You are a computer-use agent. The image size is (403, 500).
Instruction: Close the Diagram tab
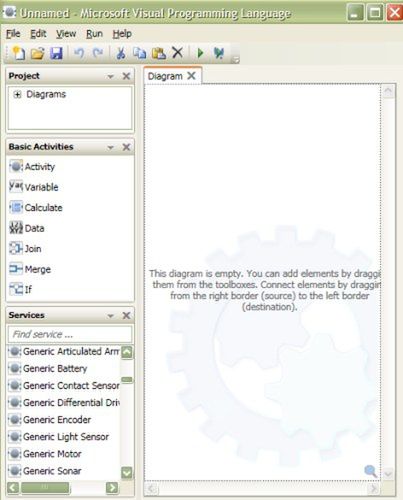191,76
